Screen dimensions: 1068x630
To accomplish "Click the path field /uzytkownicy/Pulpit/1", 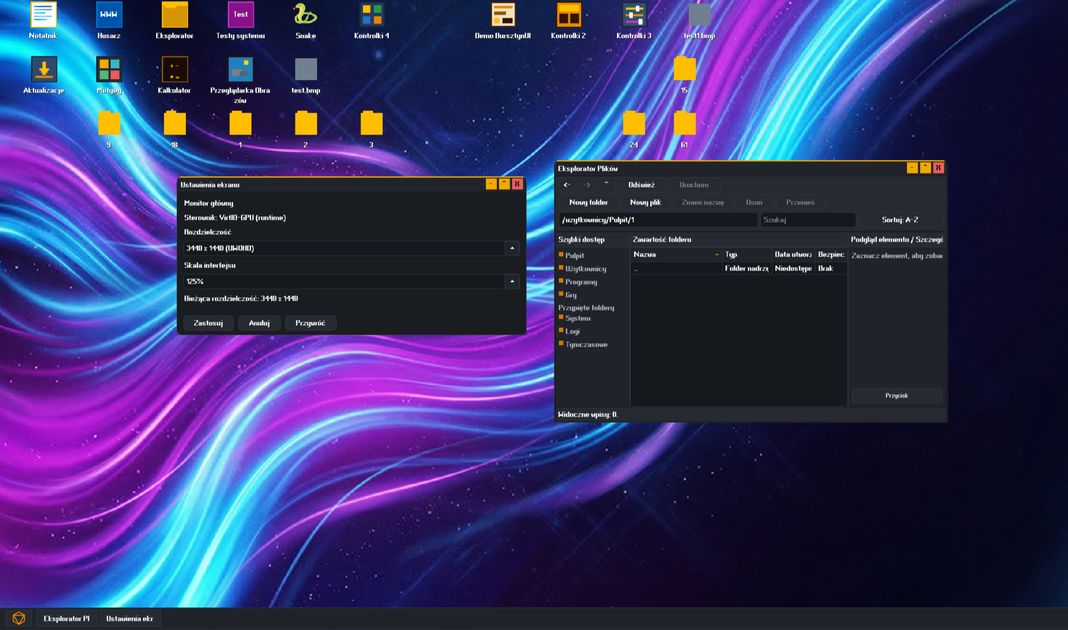I will coord(658,220).
